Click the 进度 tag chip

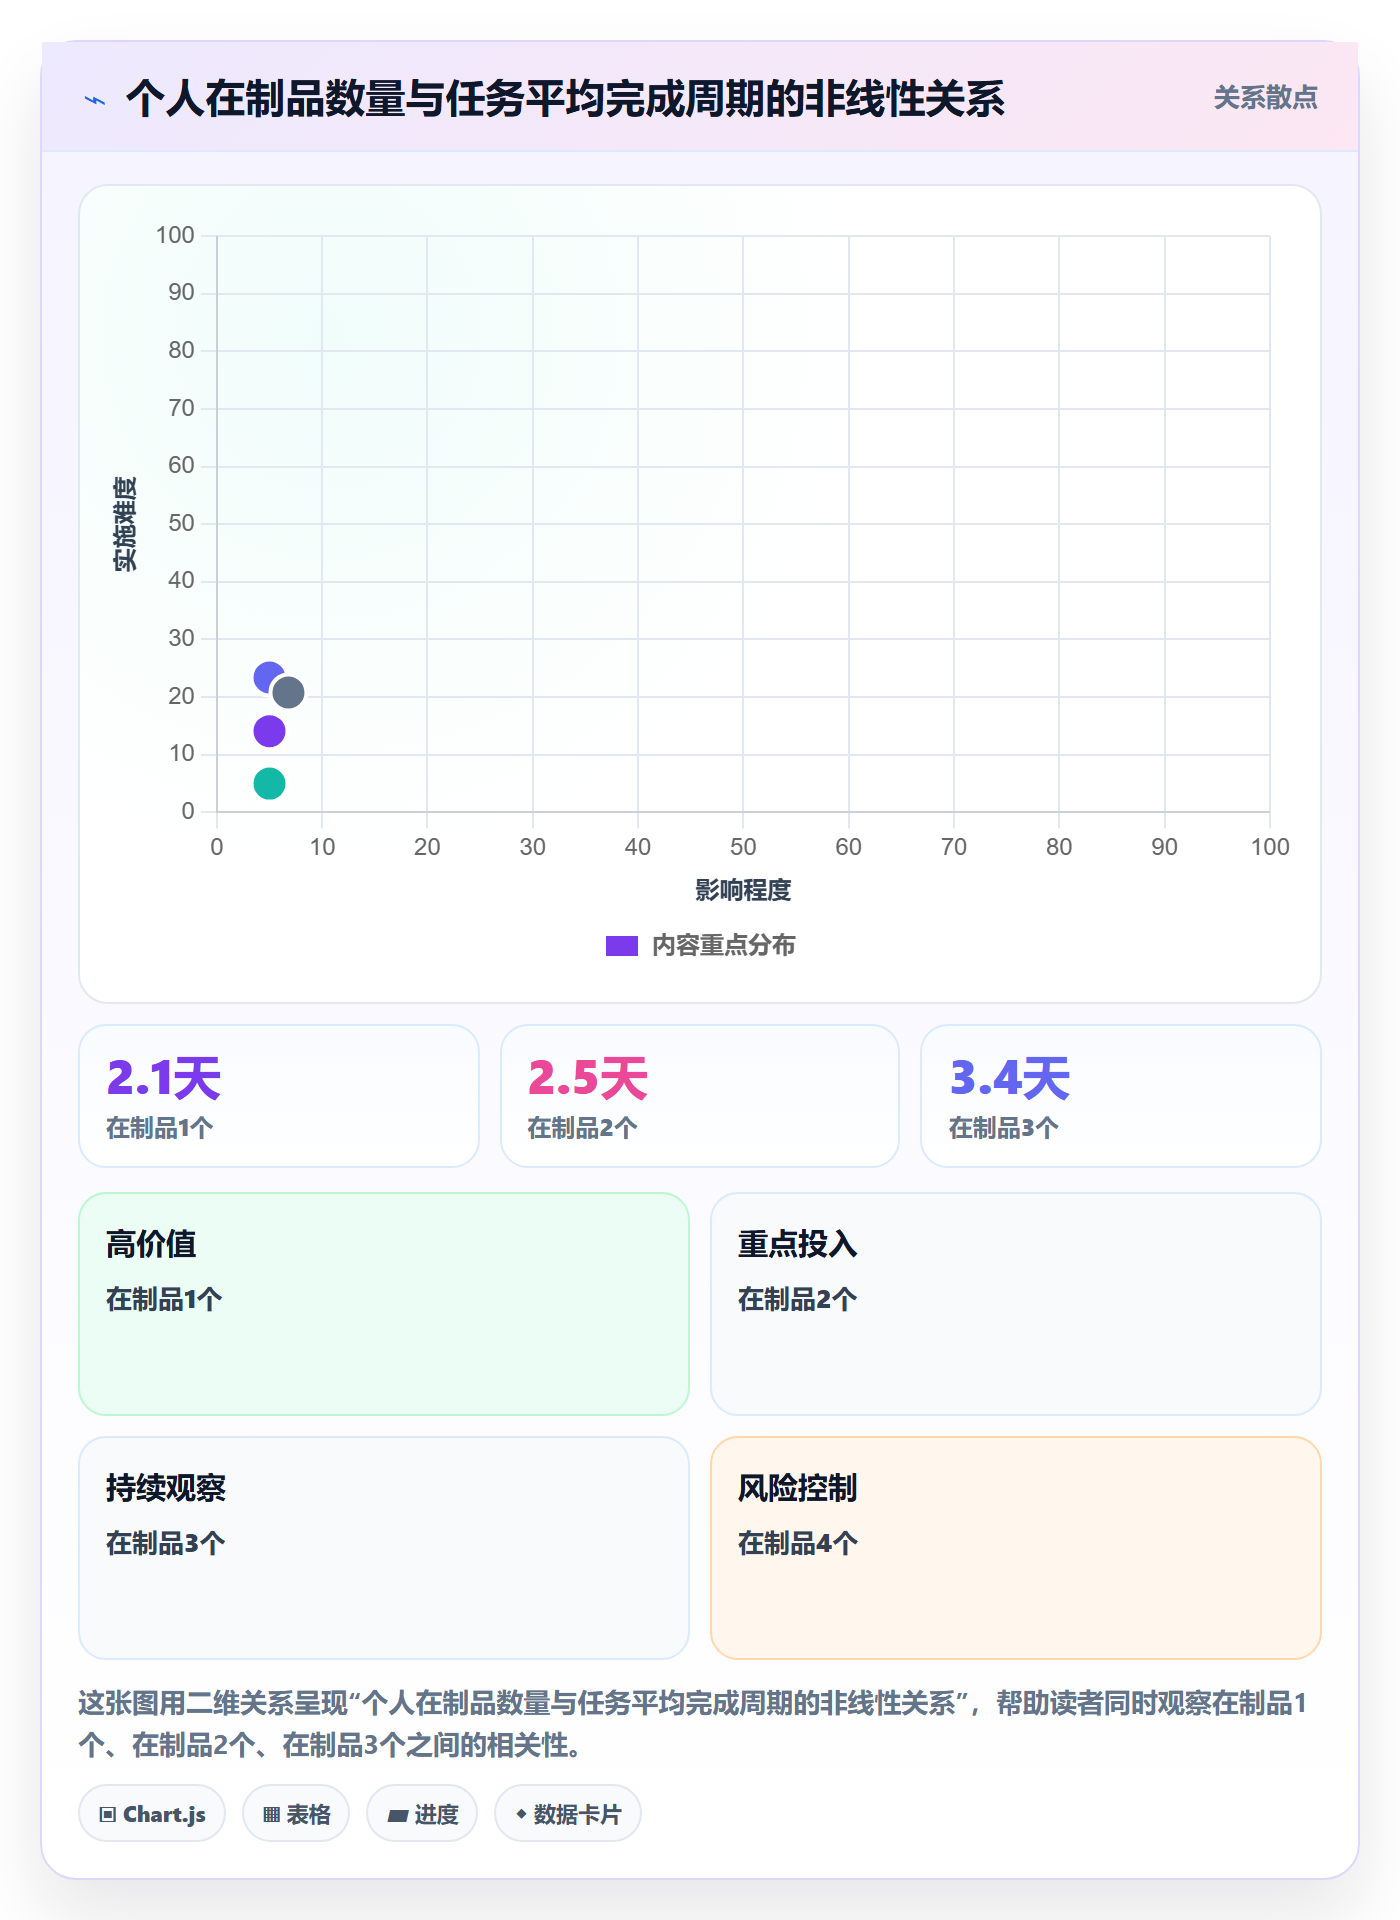click(x=422, y=1814)
